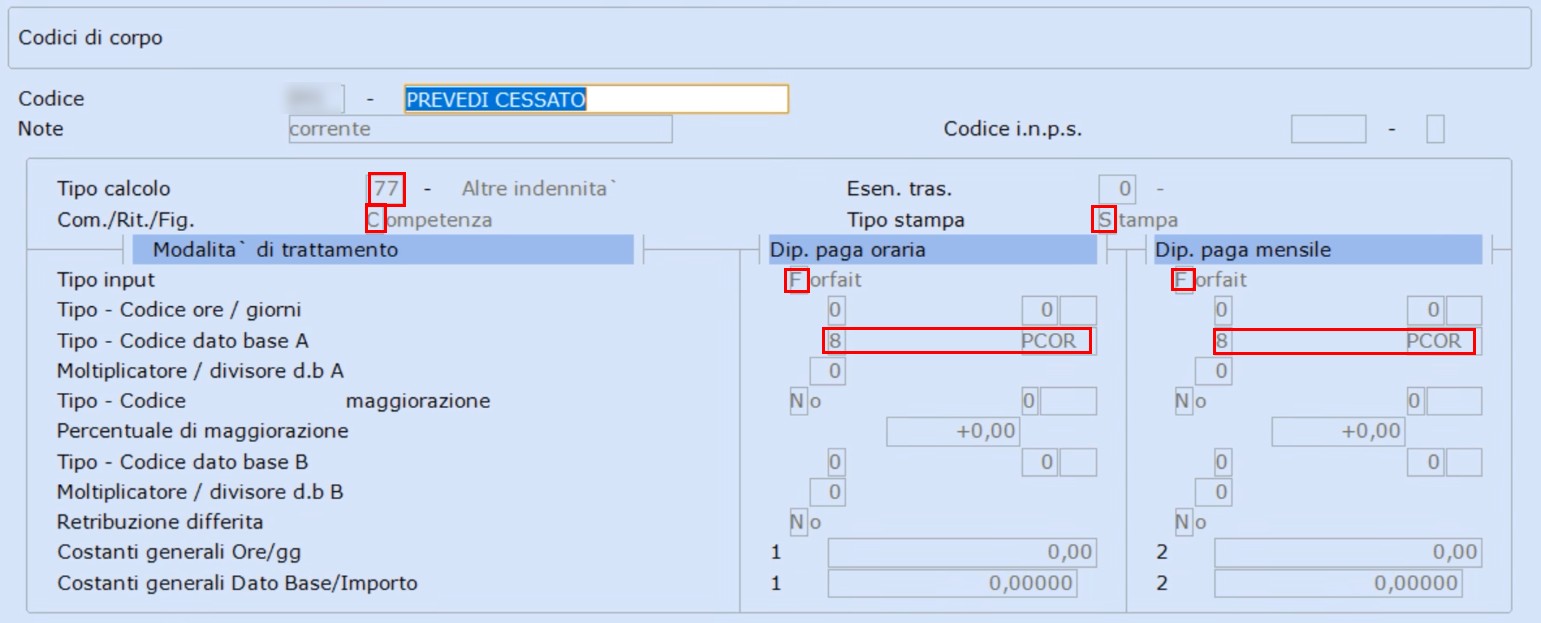Click the Tipo - Codice ore / giorni label

179,310
